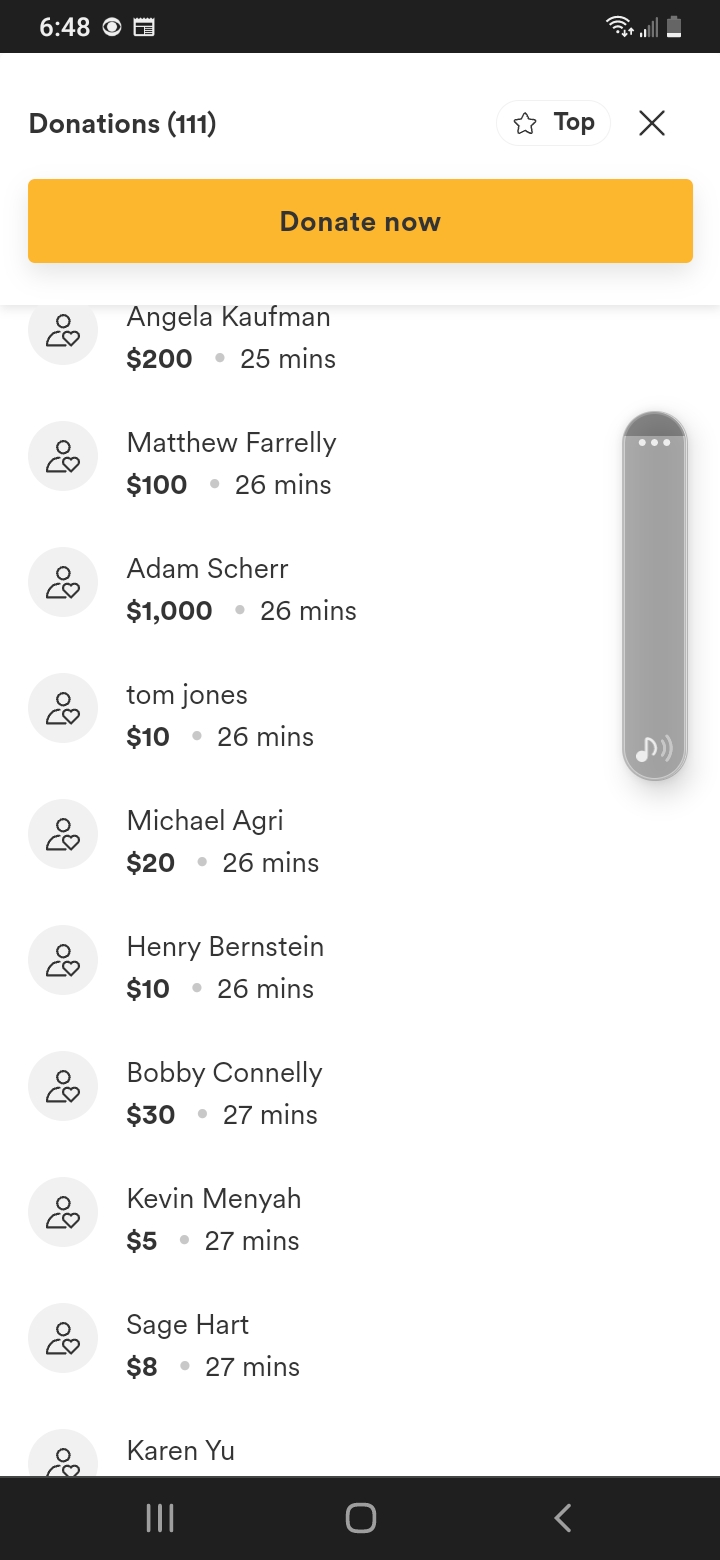Select the Adam Scherr $1,000 donation entry
The height and width of the screenshot is (1560, 720).
click(241, 590)
